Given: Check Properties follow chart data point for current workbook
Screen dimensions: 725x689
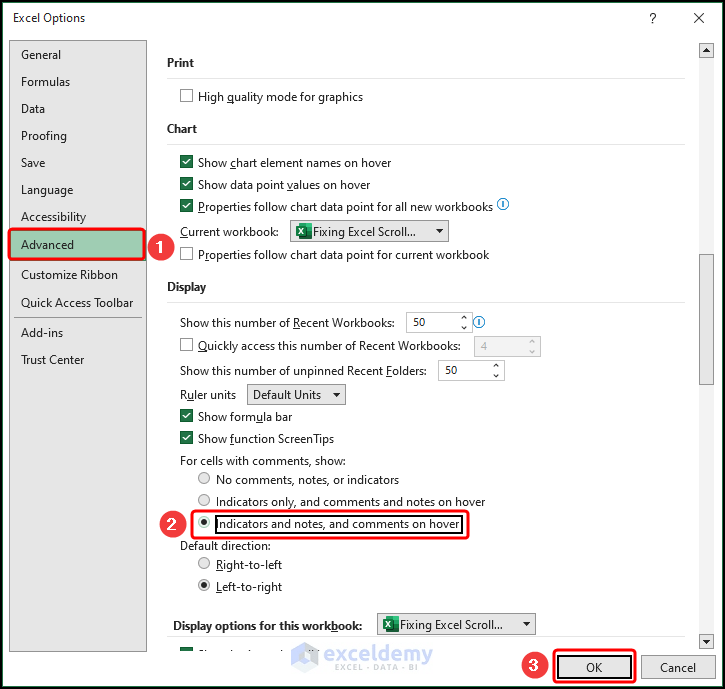Looking at the screenshot, I should tap(186, 254).
